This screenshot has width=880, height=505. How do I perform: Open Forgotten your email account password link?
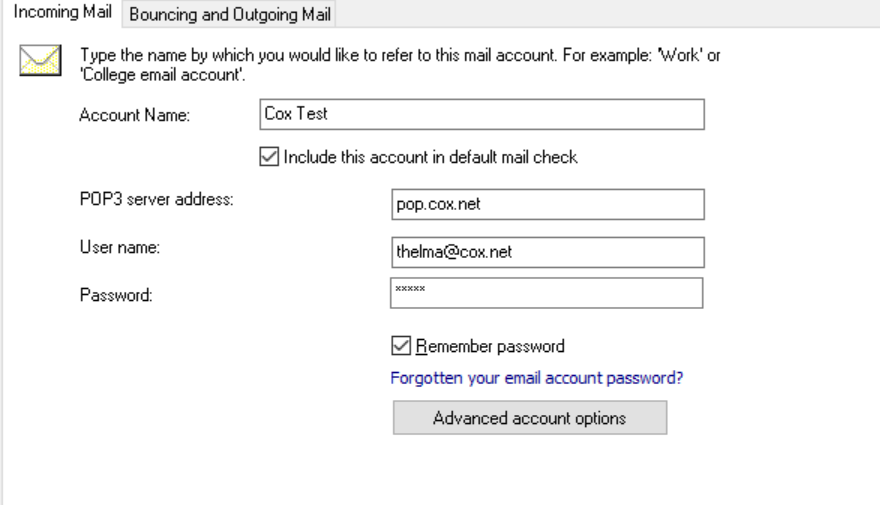click(x=537, y=378)
